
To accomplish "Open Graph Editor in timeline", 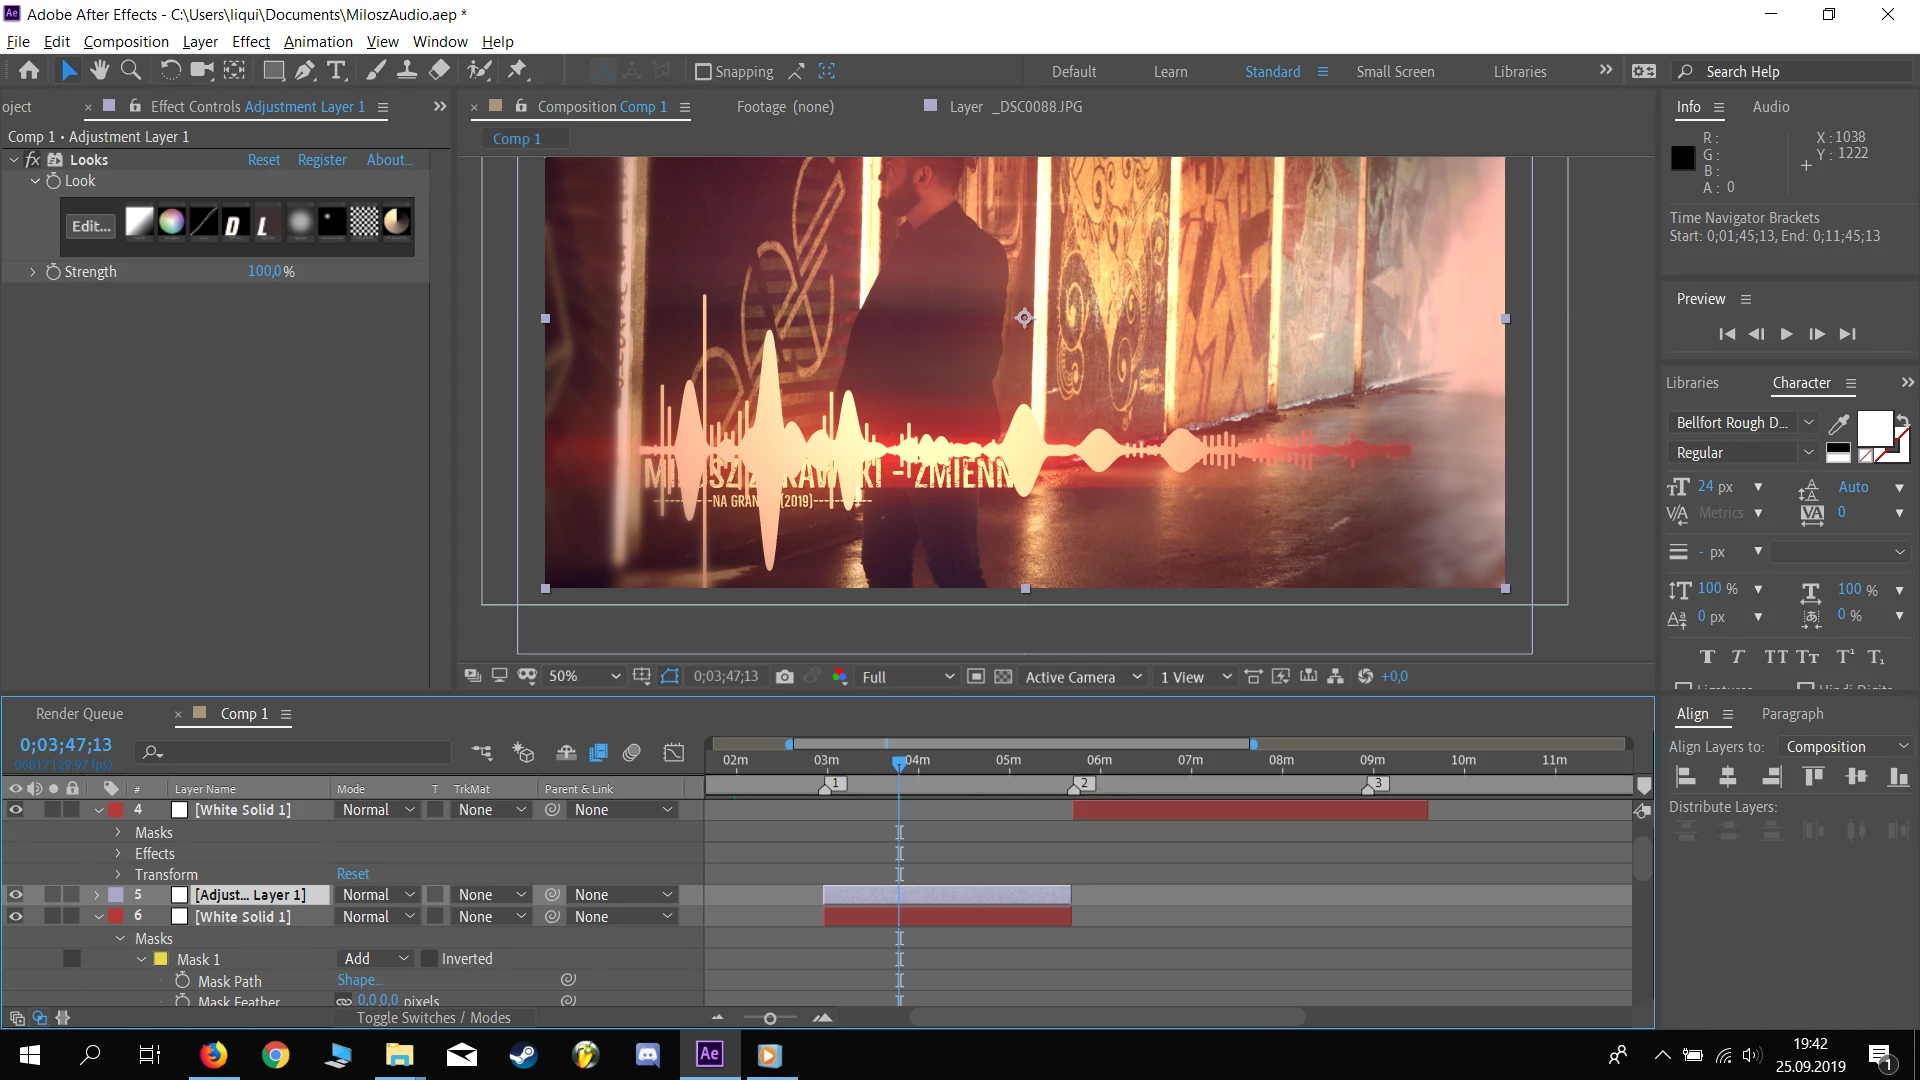I will pos(674,753).
